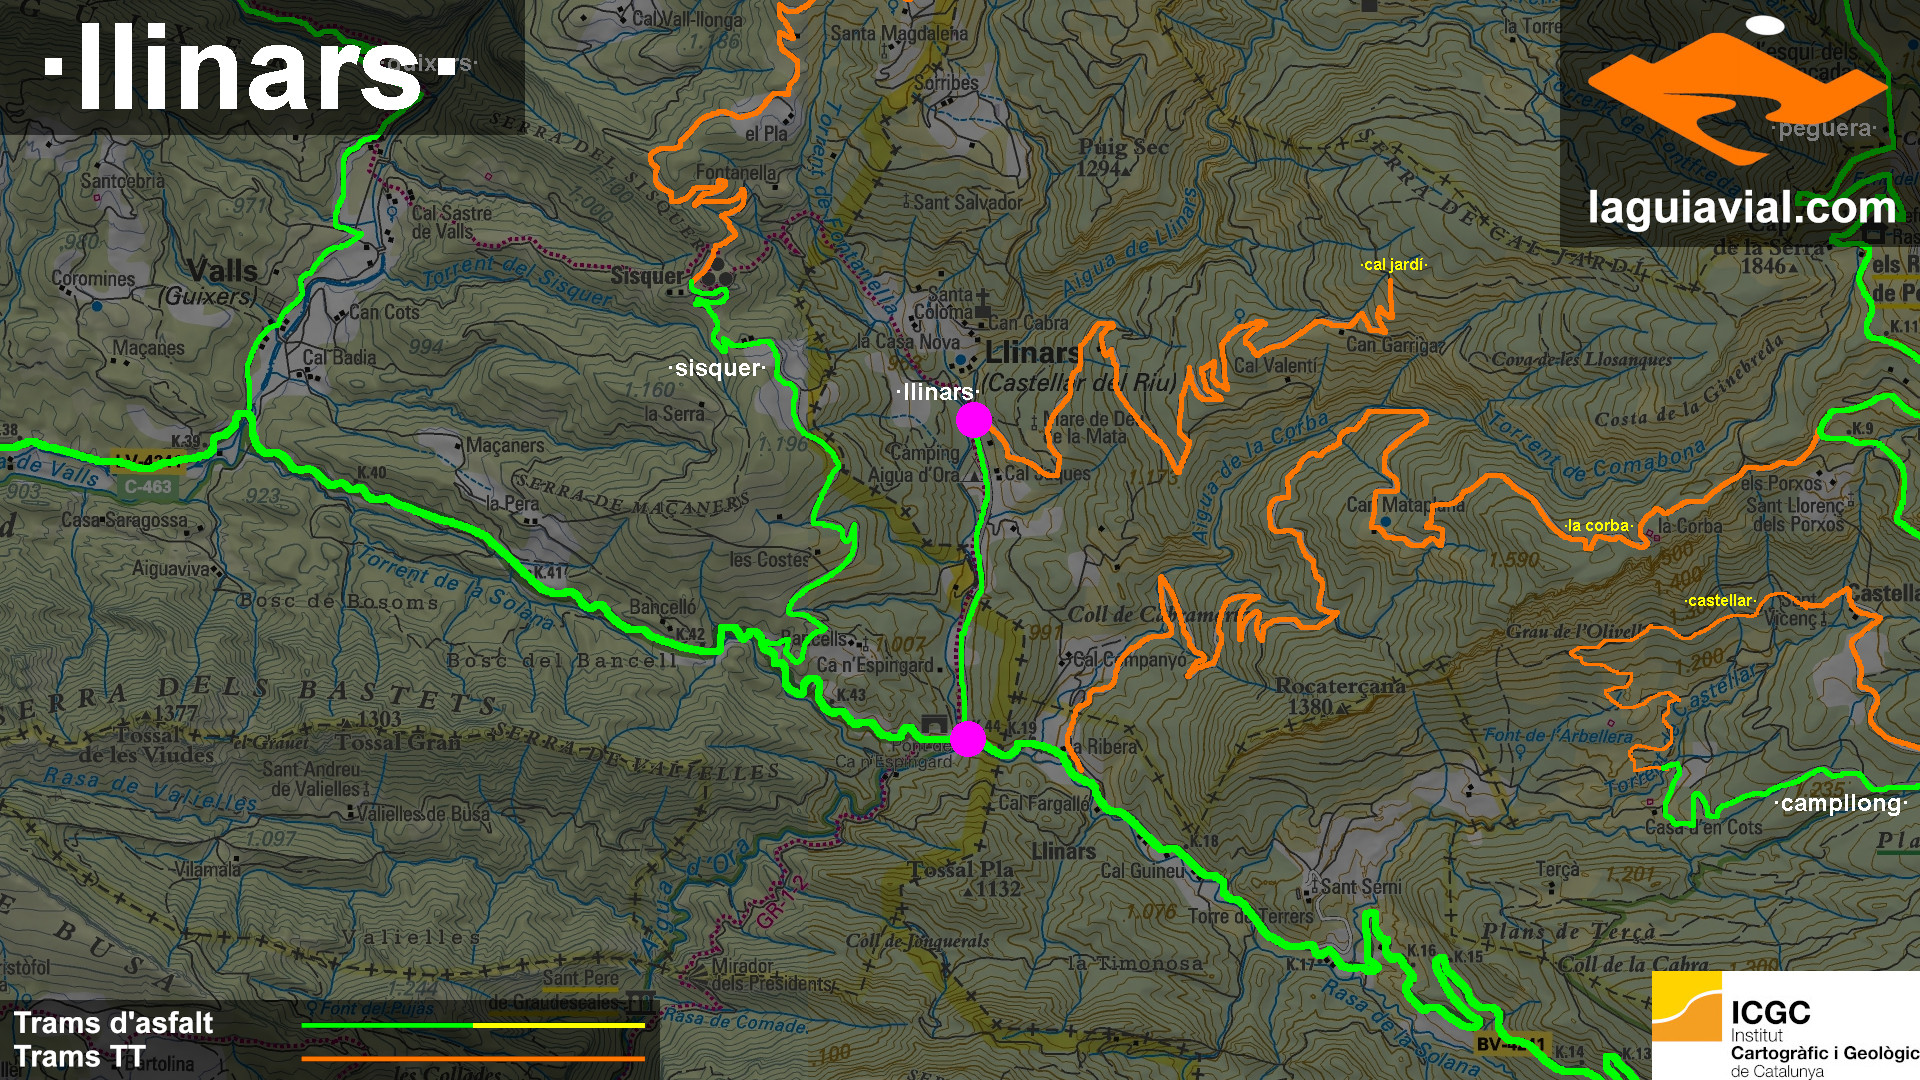
Task: Click the Trams TT legend text
Action: point(80,1057)
